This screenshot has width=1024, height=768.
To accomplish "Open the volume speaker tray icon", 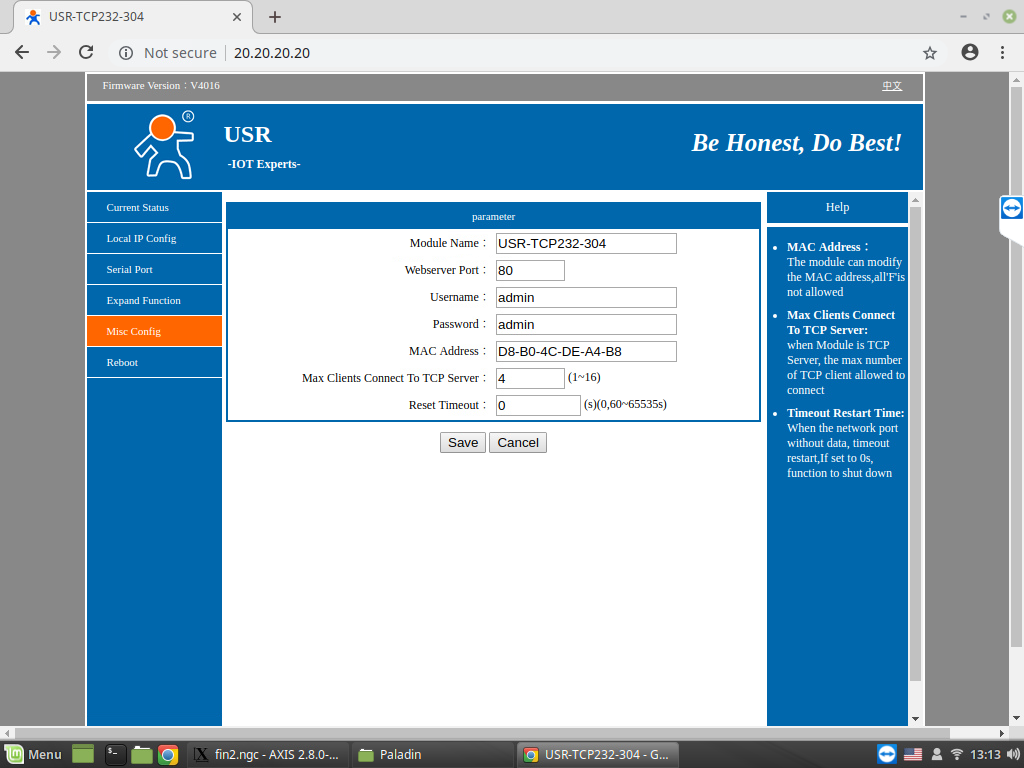I will tap(1013, 754).
